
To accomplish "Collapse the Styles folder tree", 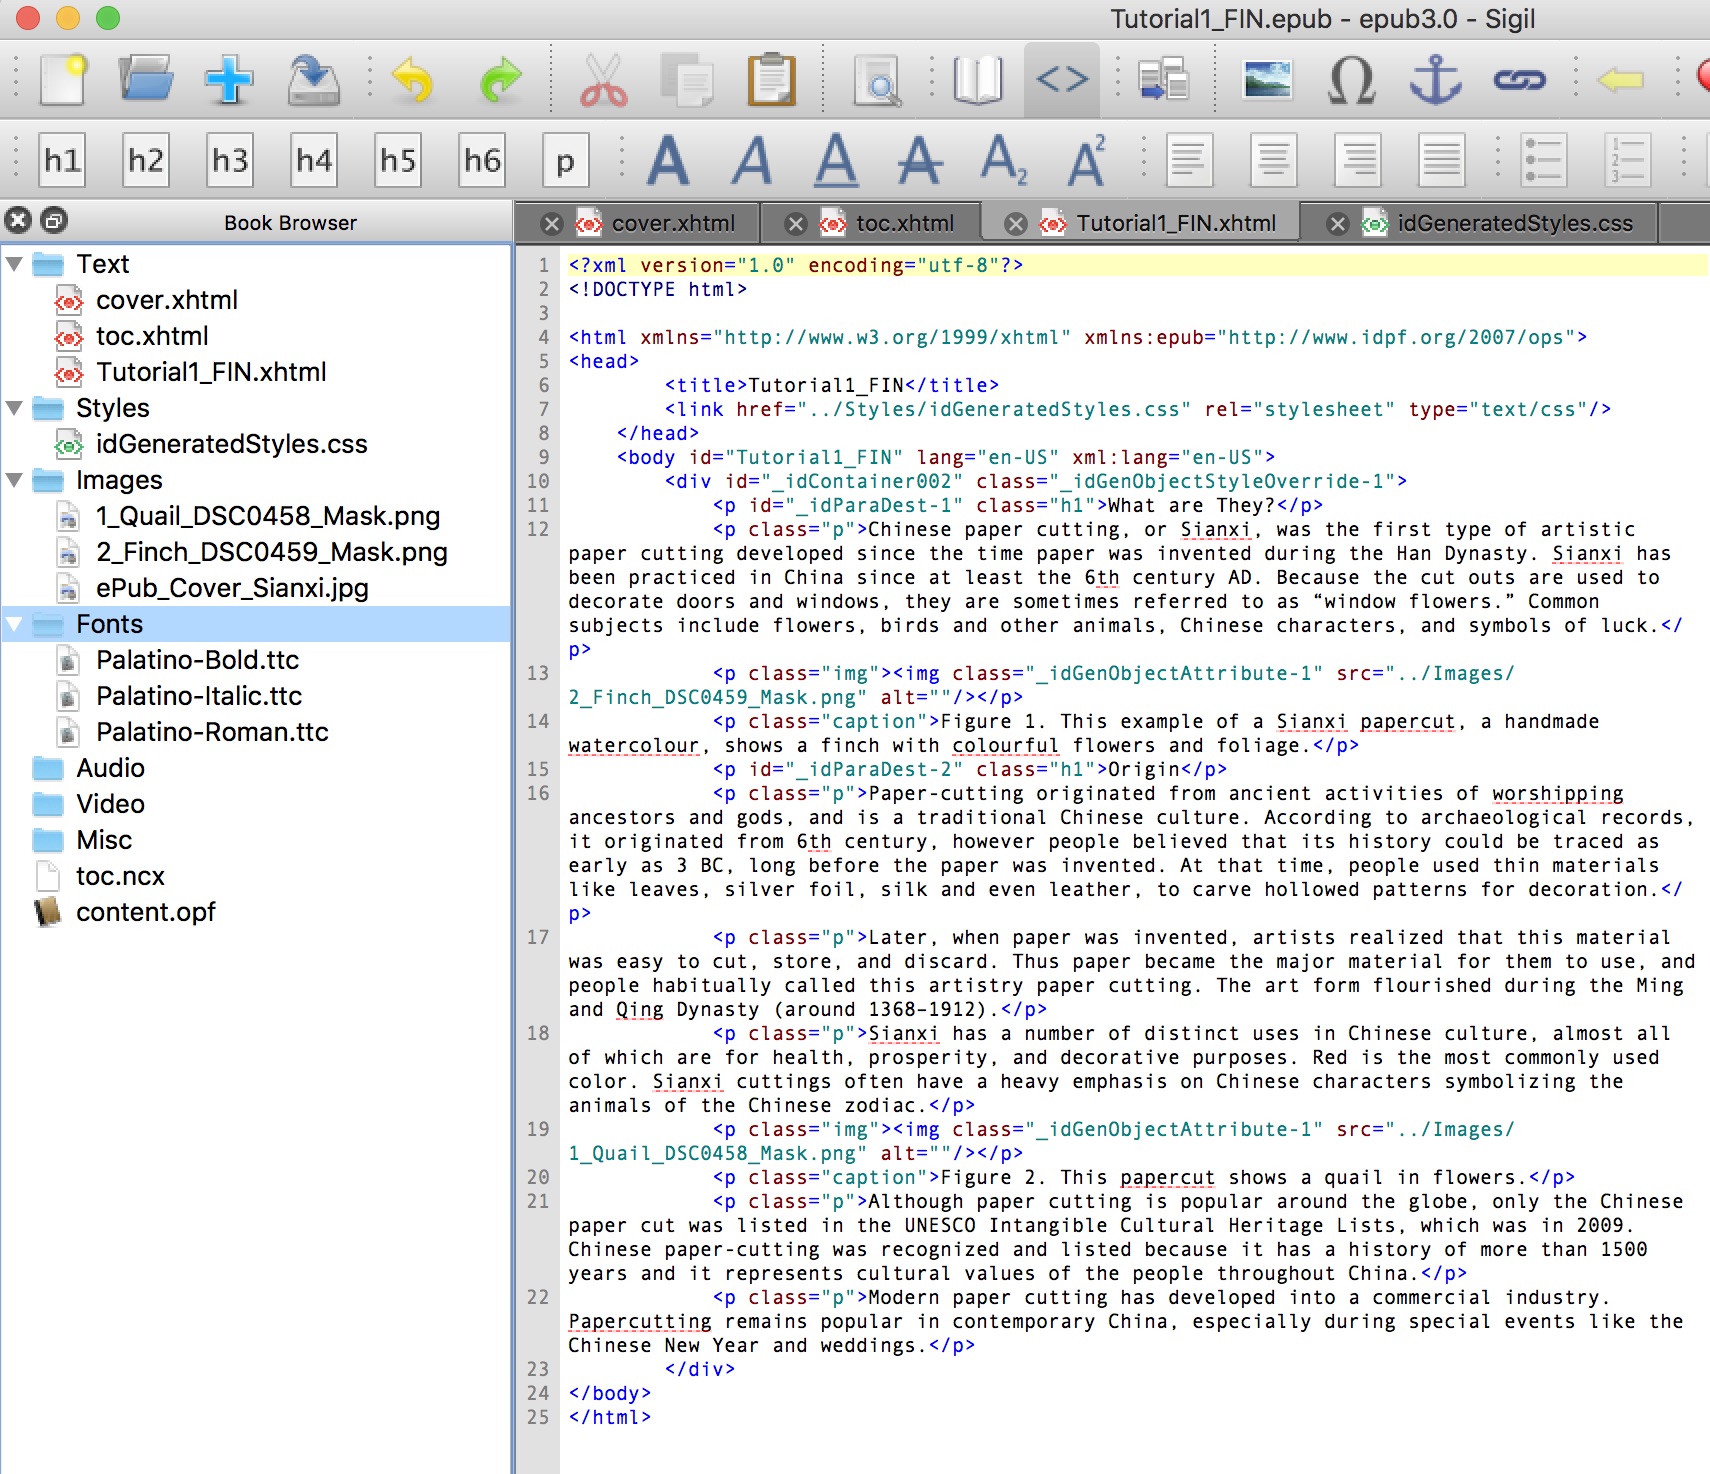I will (x=15, y=408).
